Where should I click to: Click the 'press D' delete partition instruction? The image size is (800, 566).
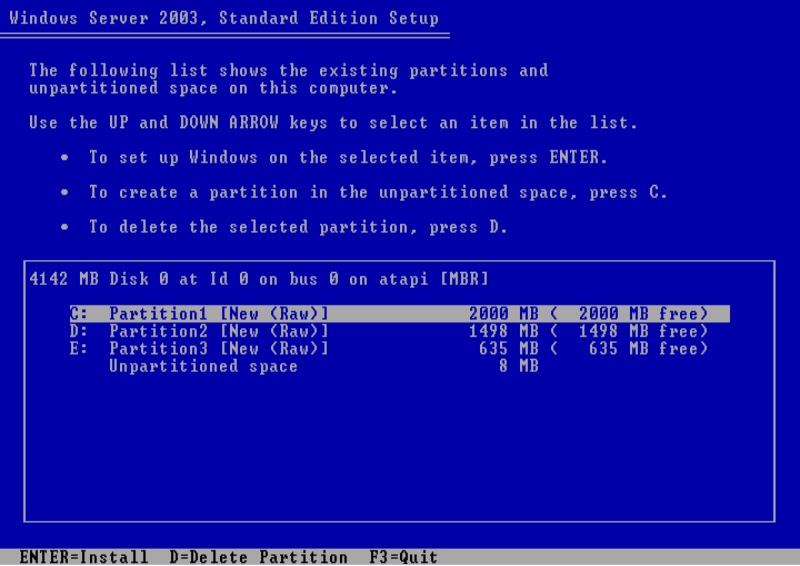coord(298,227)
